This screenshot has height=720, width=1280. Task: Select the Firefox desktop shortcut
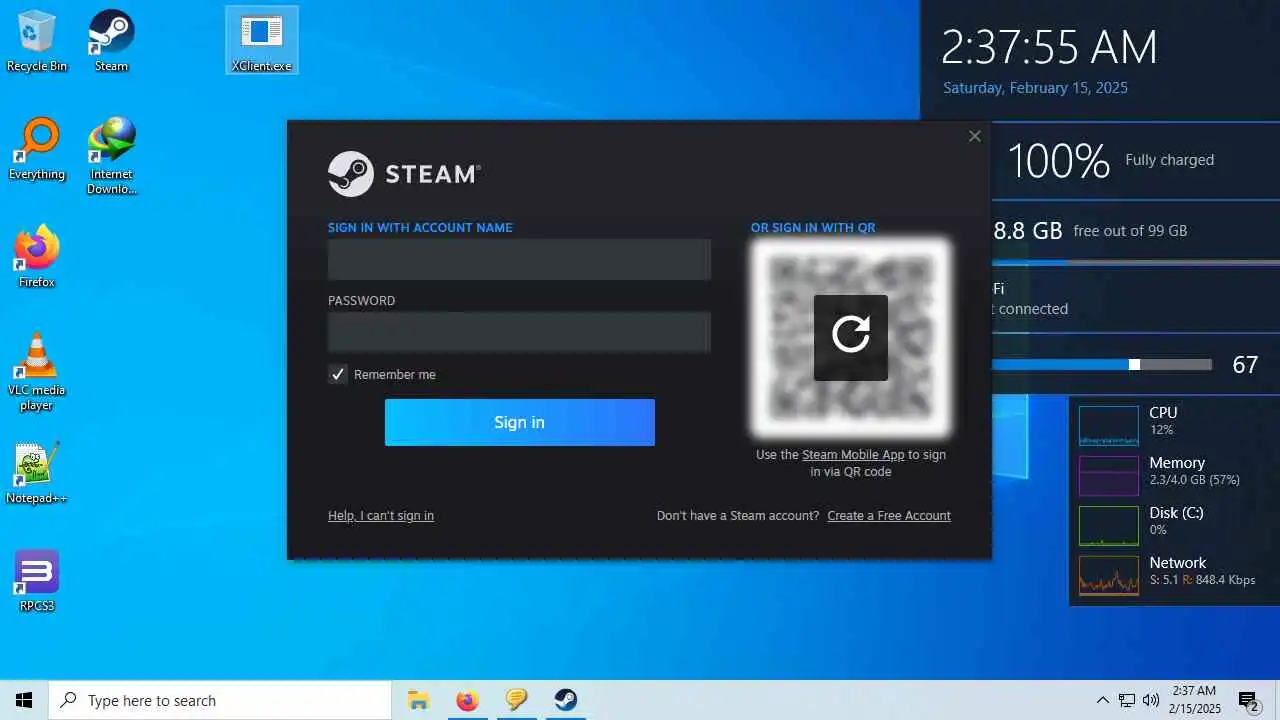click(x=37, y=257)
